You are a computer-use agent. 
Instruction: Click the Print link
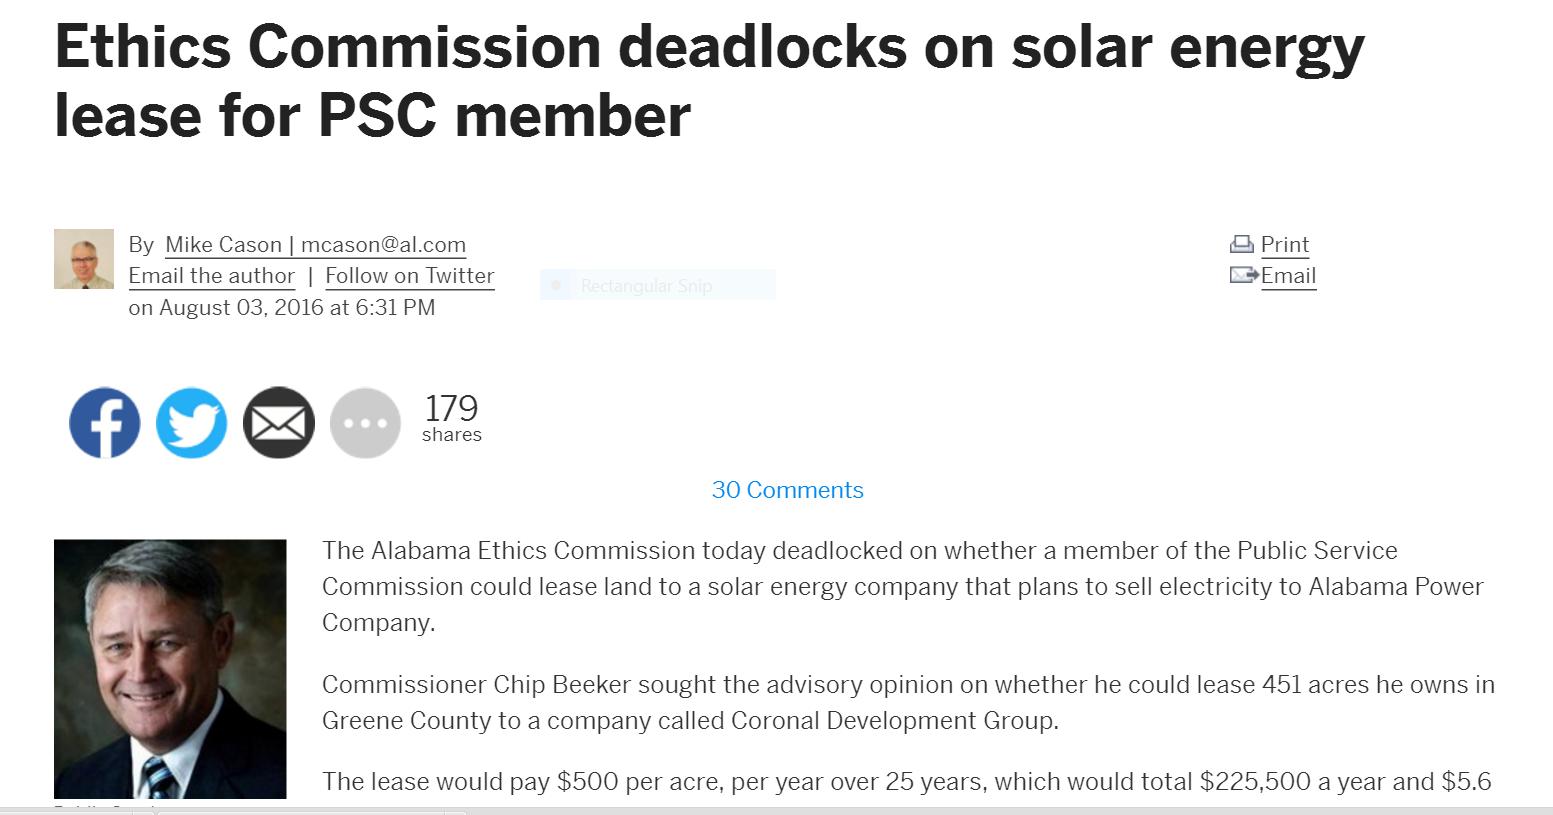[x=1285, y=245]
